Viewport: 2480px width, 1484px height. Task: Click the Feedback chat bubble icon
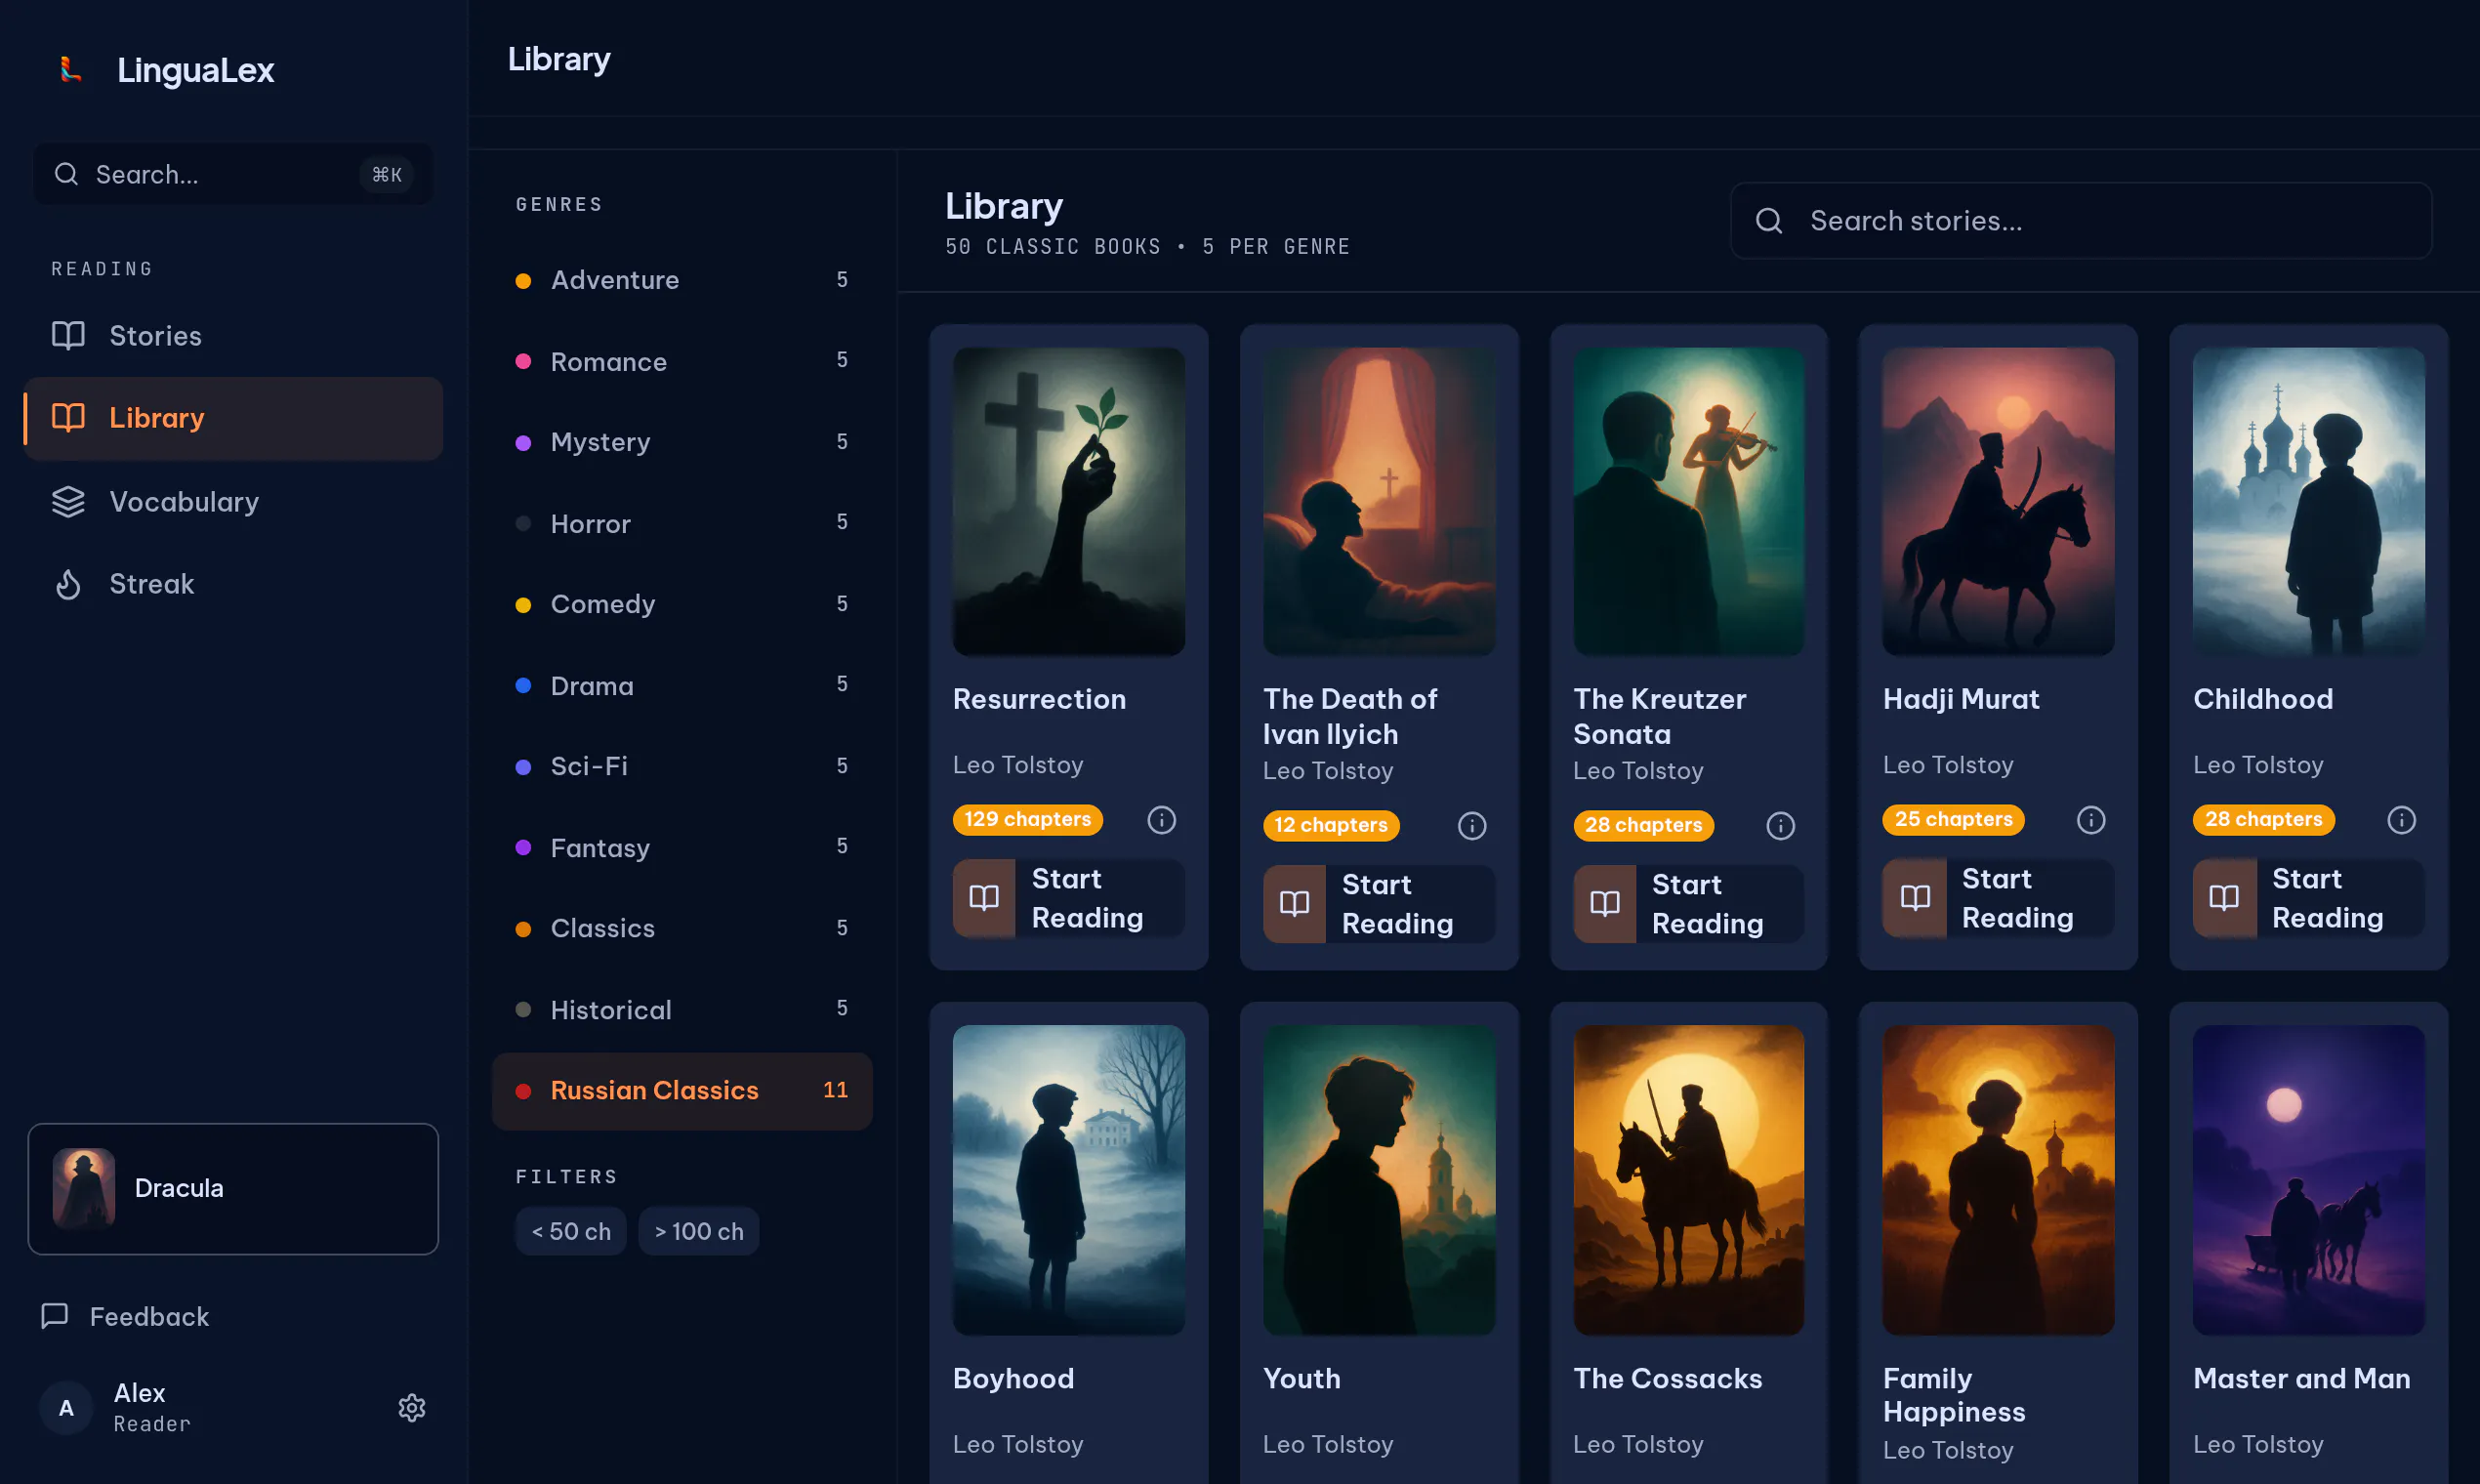point(55,1316)
